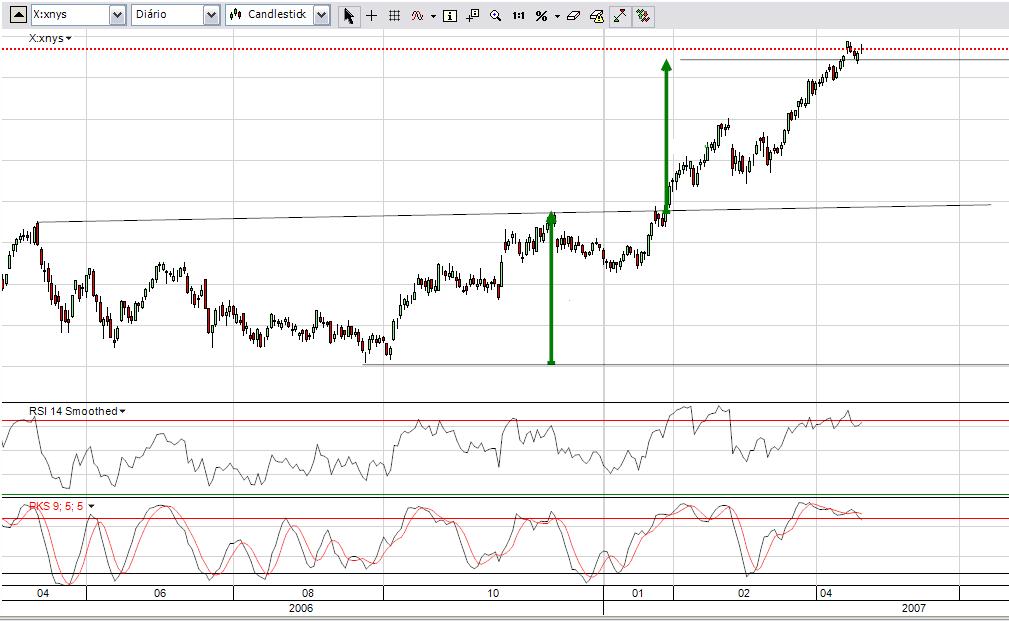Open the symbol X:xnys dropdown arrow
Screen dimensions: 1009x621
[117, 15]
